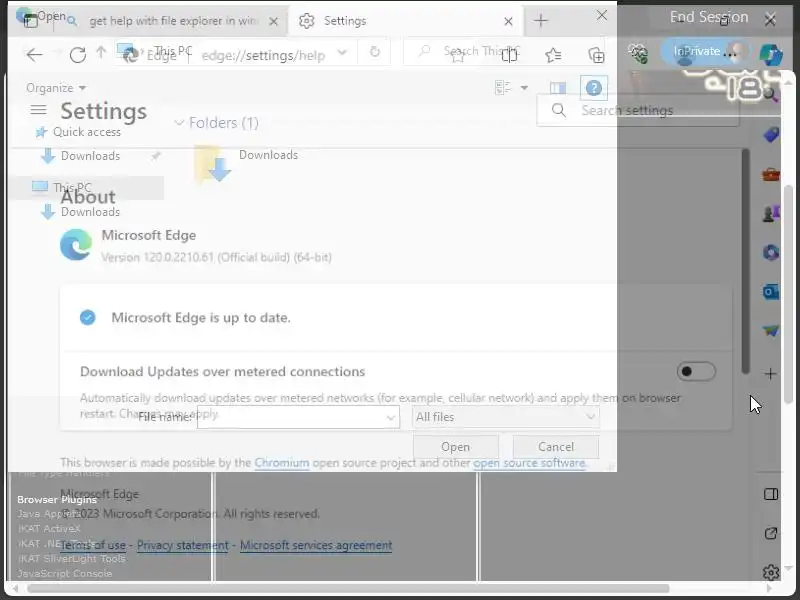The height and width of the screenshot is (600, 800).
Task: Click the horizontal scrollbar at the bottom
Action: tap(348, 589)
